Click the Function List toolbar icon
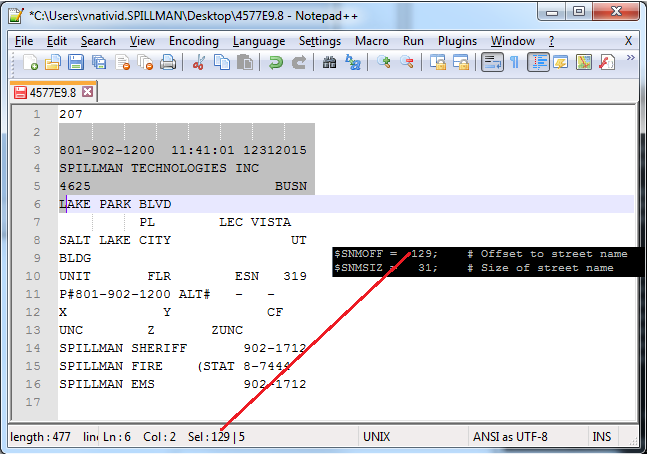 point(607,63)
